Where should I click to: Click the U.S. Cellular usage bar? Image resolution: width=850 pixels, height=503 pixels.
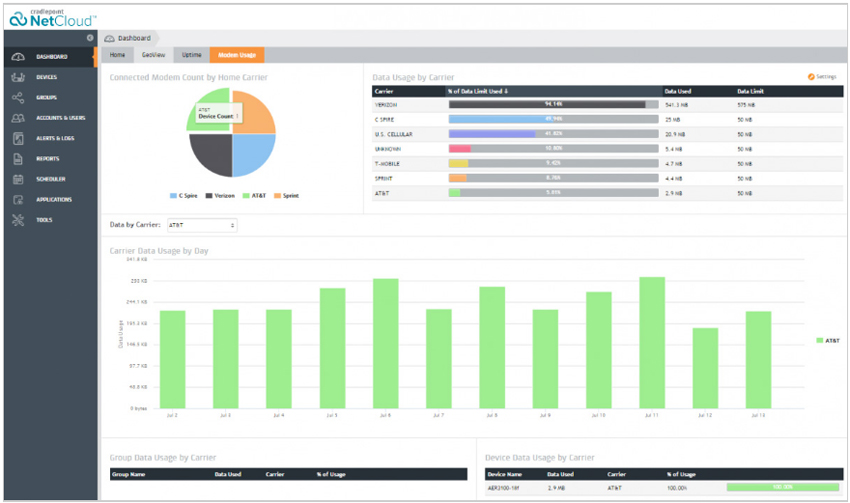[x=553, y=134]
